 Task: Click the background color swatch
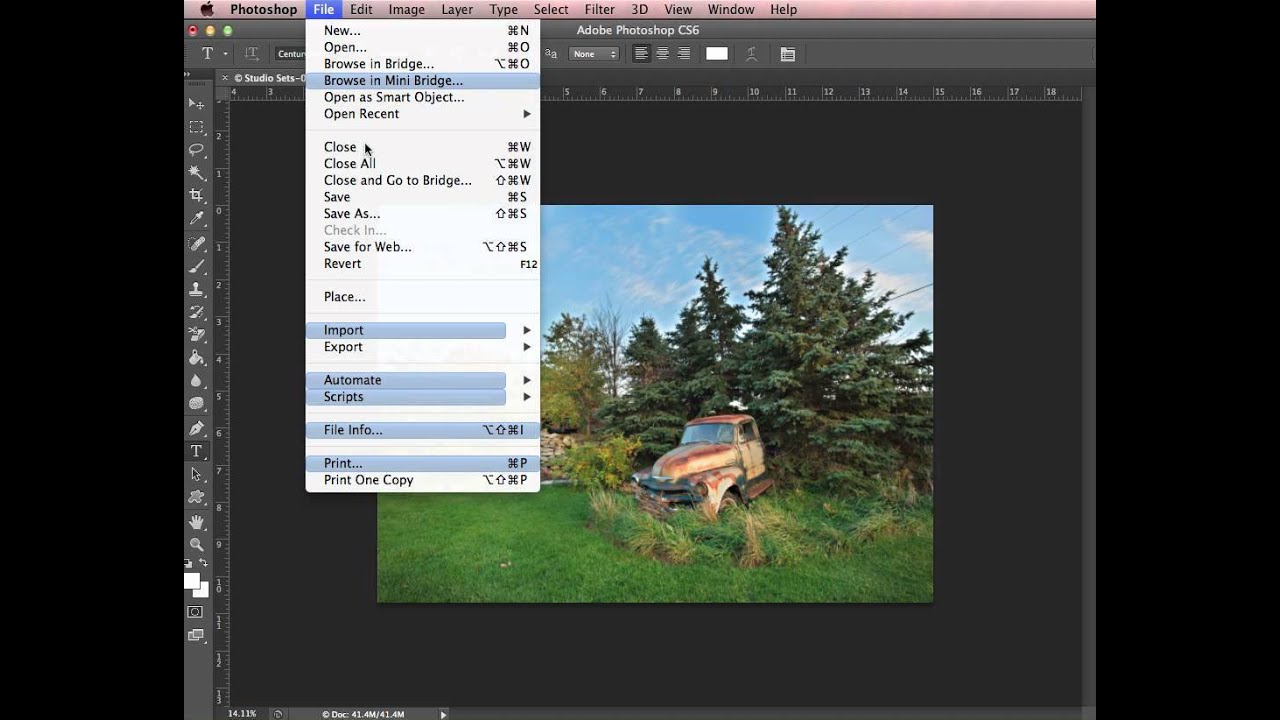(x=203, y=591)
